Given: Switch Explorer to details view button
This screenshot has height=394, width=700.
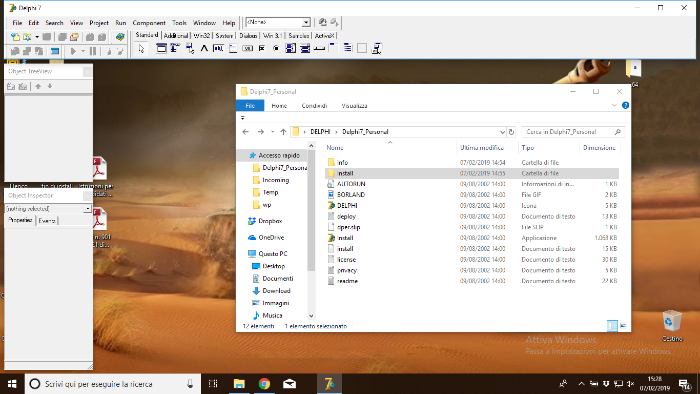Looking at the screenshot, I should 612,326.
